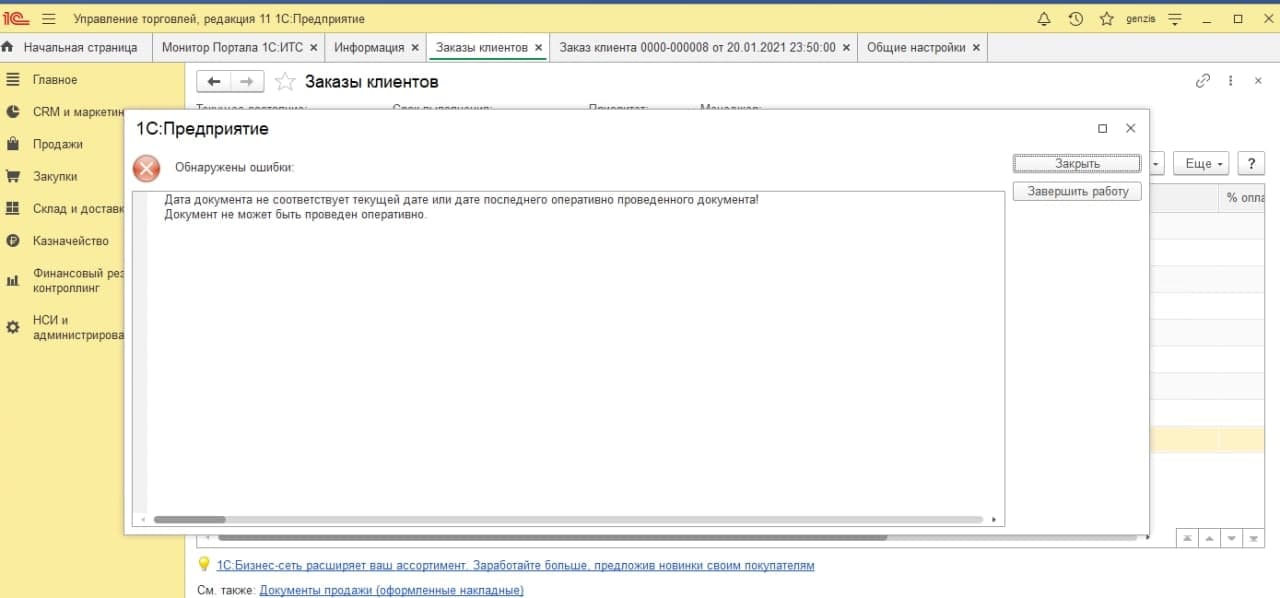Viewport: 1280px width, 598px height.
Task: Open favorites star in title bar
Action: (1107, 19)
